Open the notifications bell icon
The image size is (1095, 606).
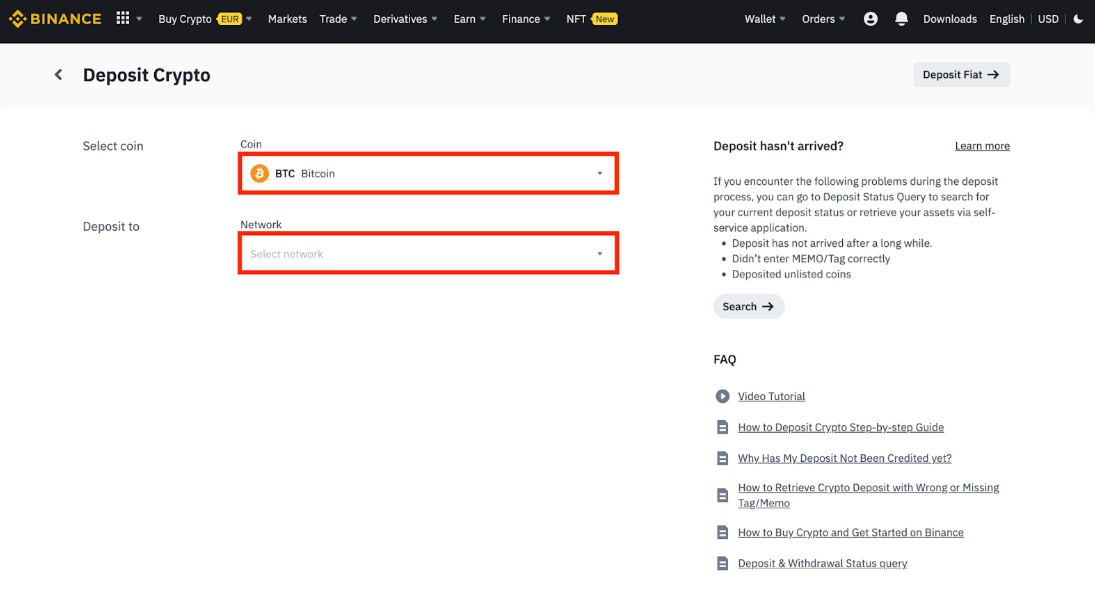[x=902, y=19]
